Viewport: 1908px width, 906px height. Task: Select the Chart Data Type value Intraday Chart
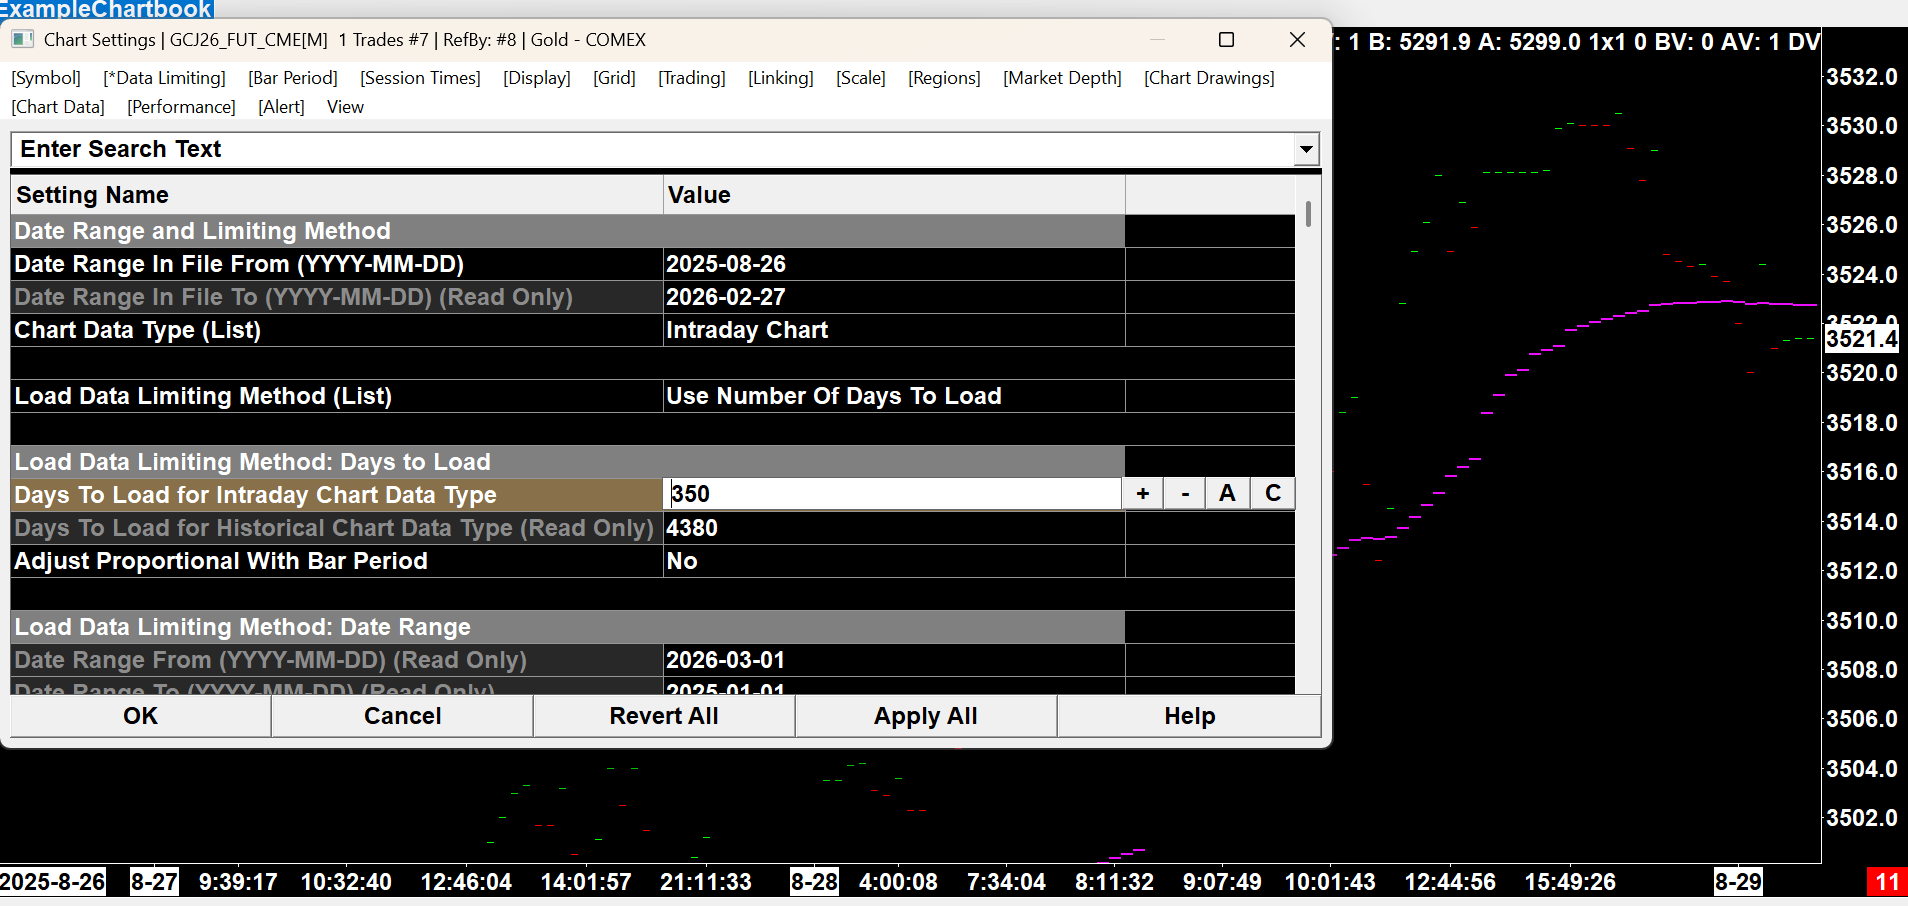pyautogui.click(x=894, y=330)
